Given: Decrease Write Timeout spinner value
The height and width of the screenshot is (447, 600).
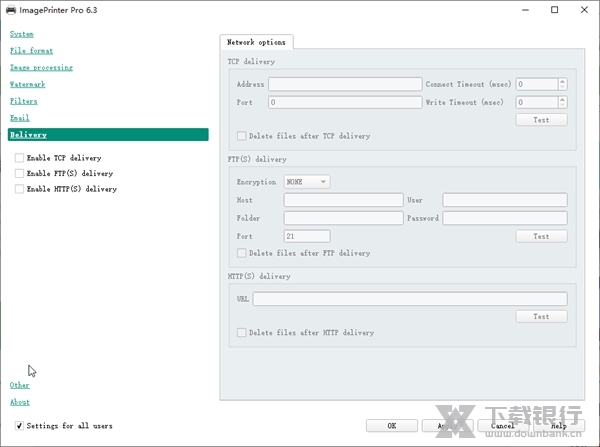Looking at the screenshot, I should (562, 105).
